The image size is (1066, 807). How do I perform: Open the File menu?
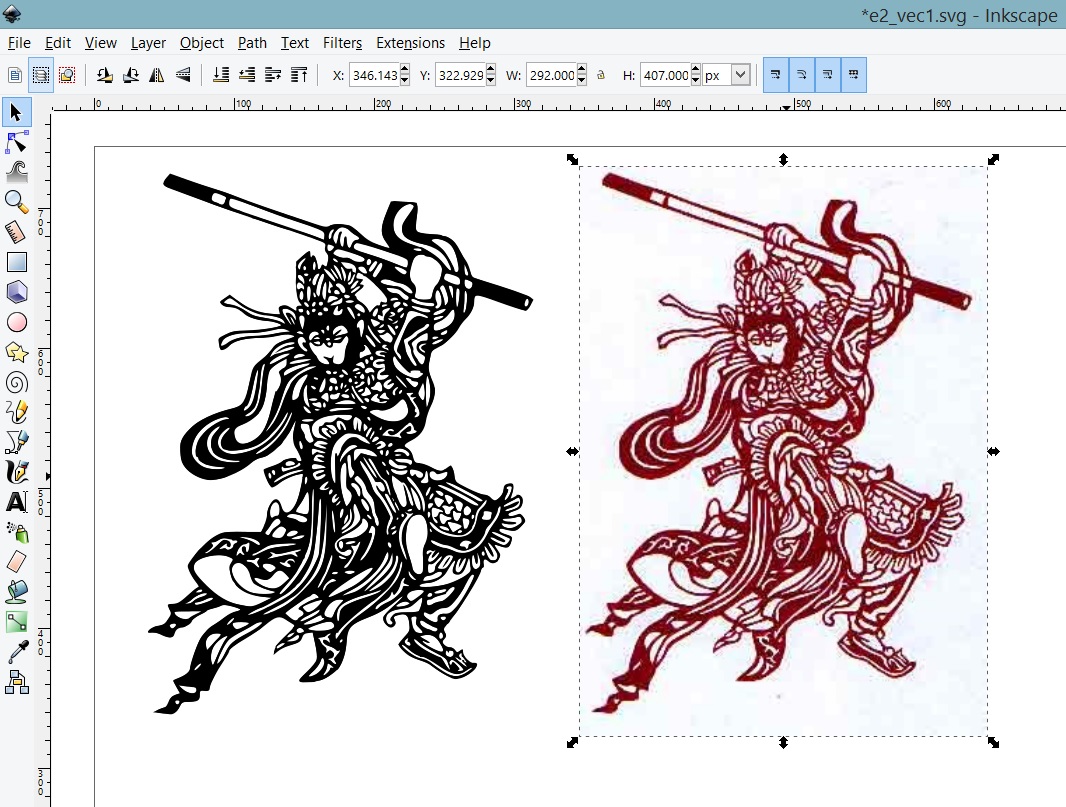tap(19, 43)
